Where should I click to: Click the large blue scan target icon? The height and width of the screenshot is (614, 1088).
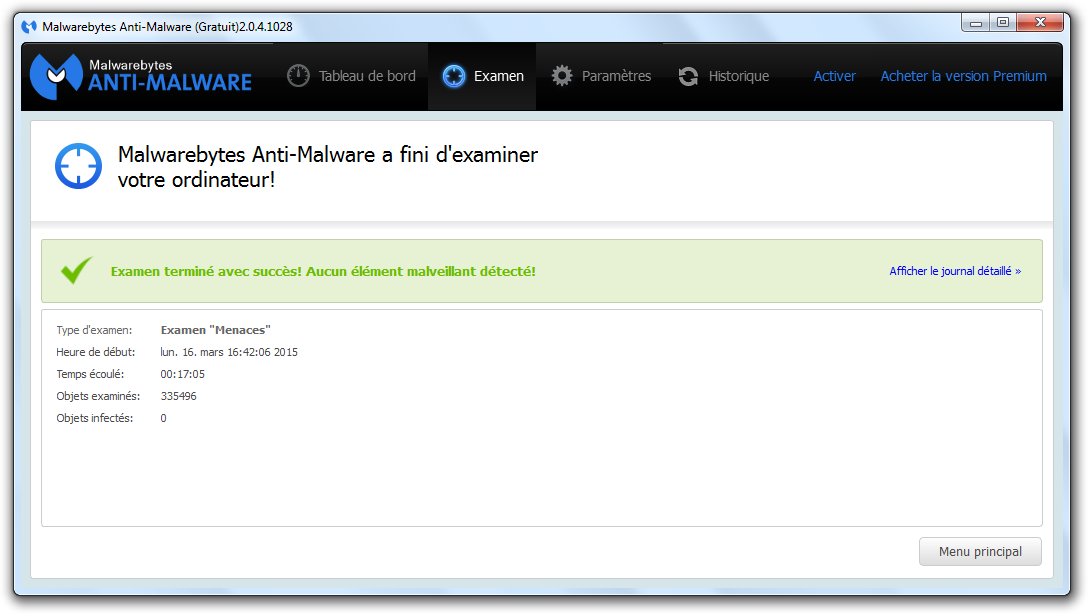pos(78,166)
